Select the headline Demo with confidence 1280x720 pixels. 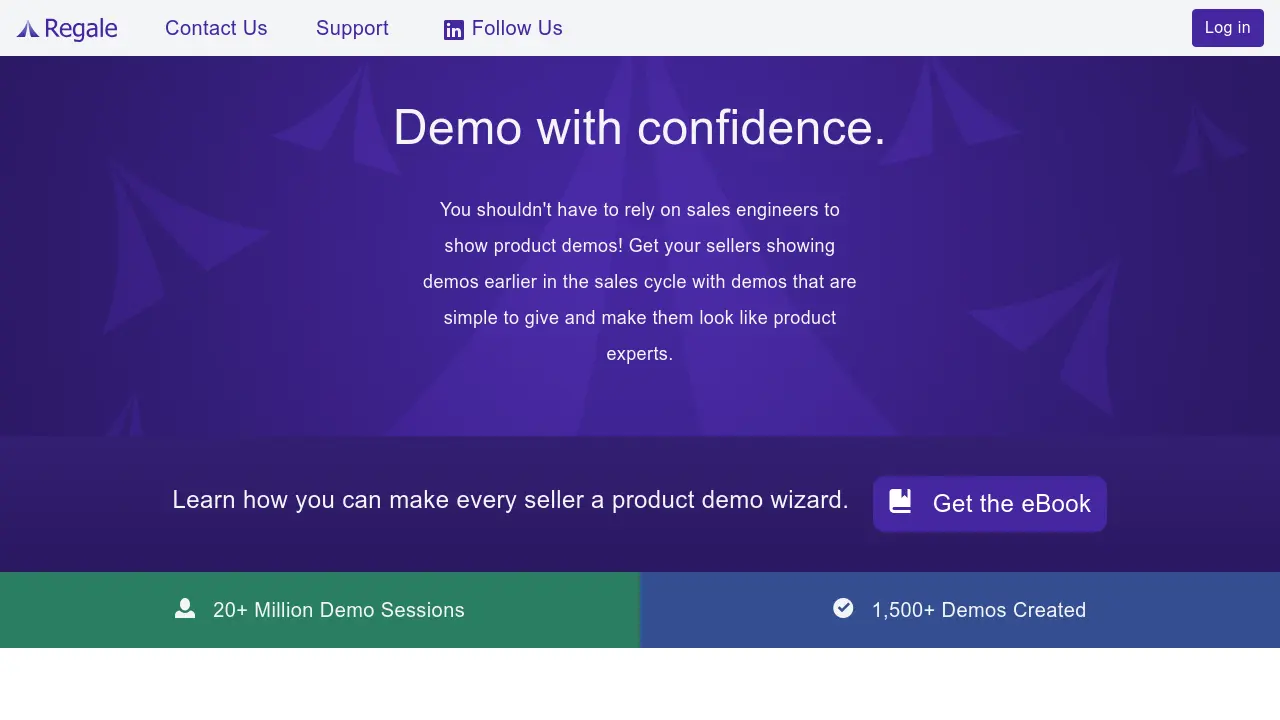pos(639,128)
